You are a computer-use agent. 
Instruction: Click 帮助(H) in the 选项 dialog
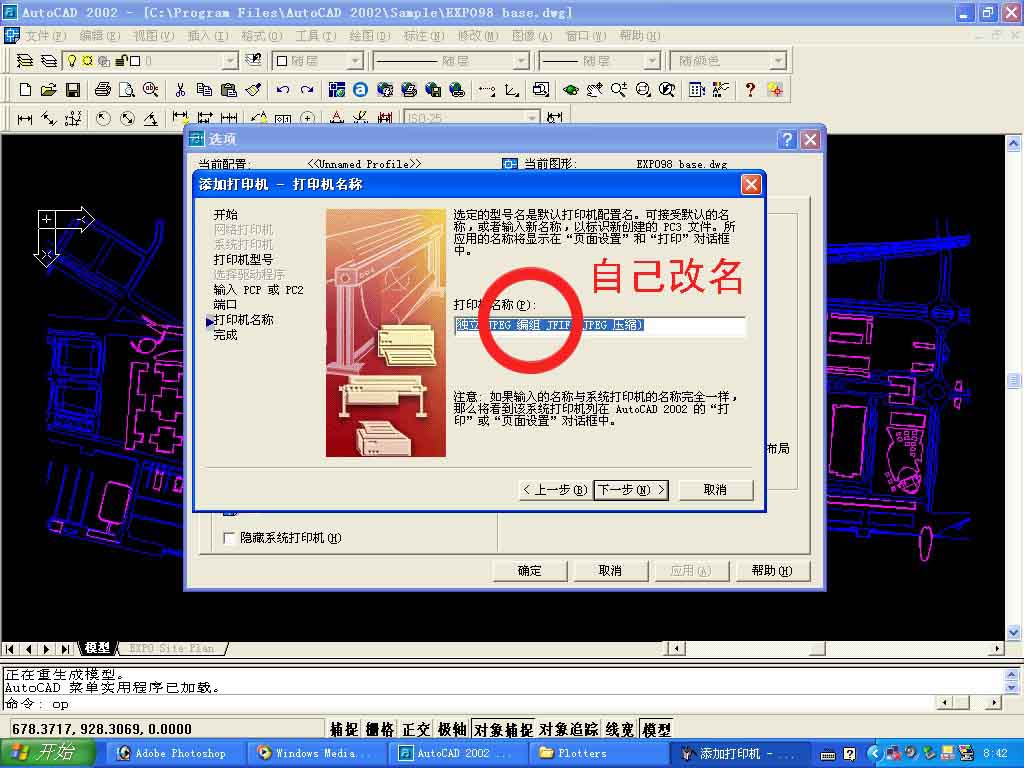coord(772,571)
